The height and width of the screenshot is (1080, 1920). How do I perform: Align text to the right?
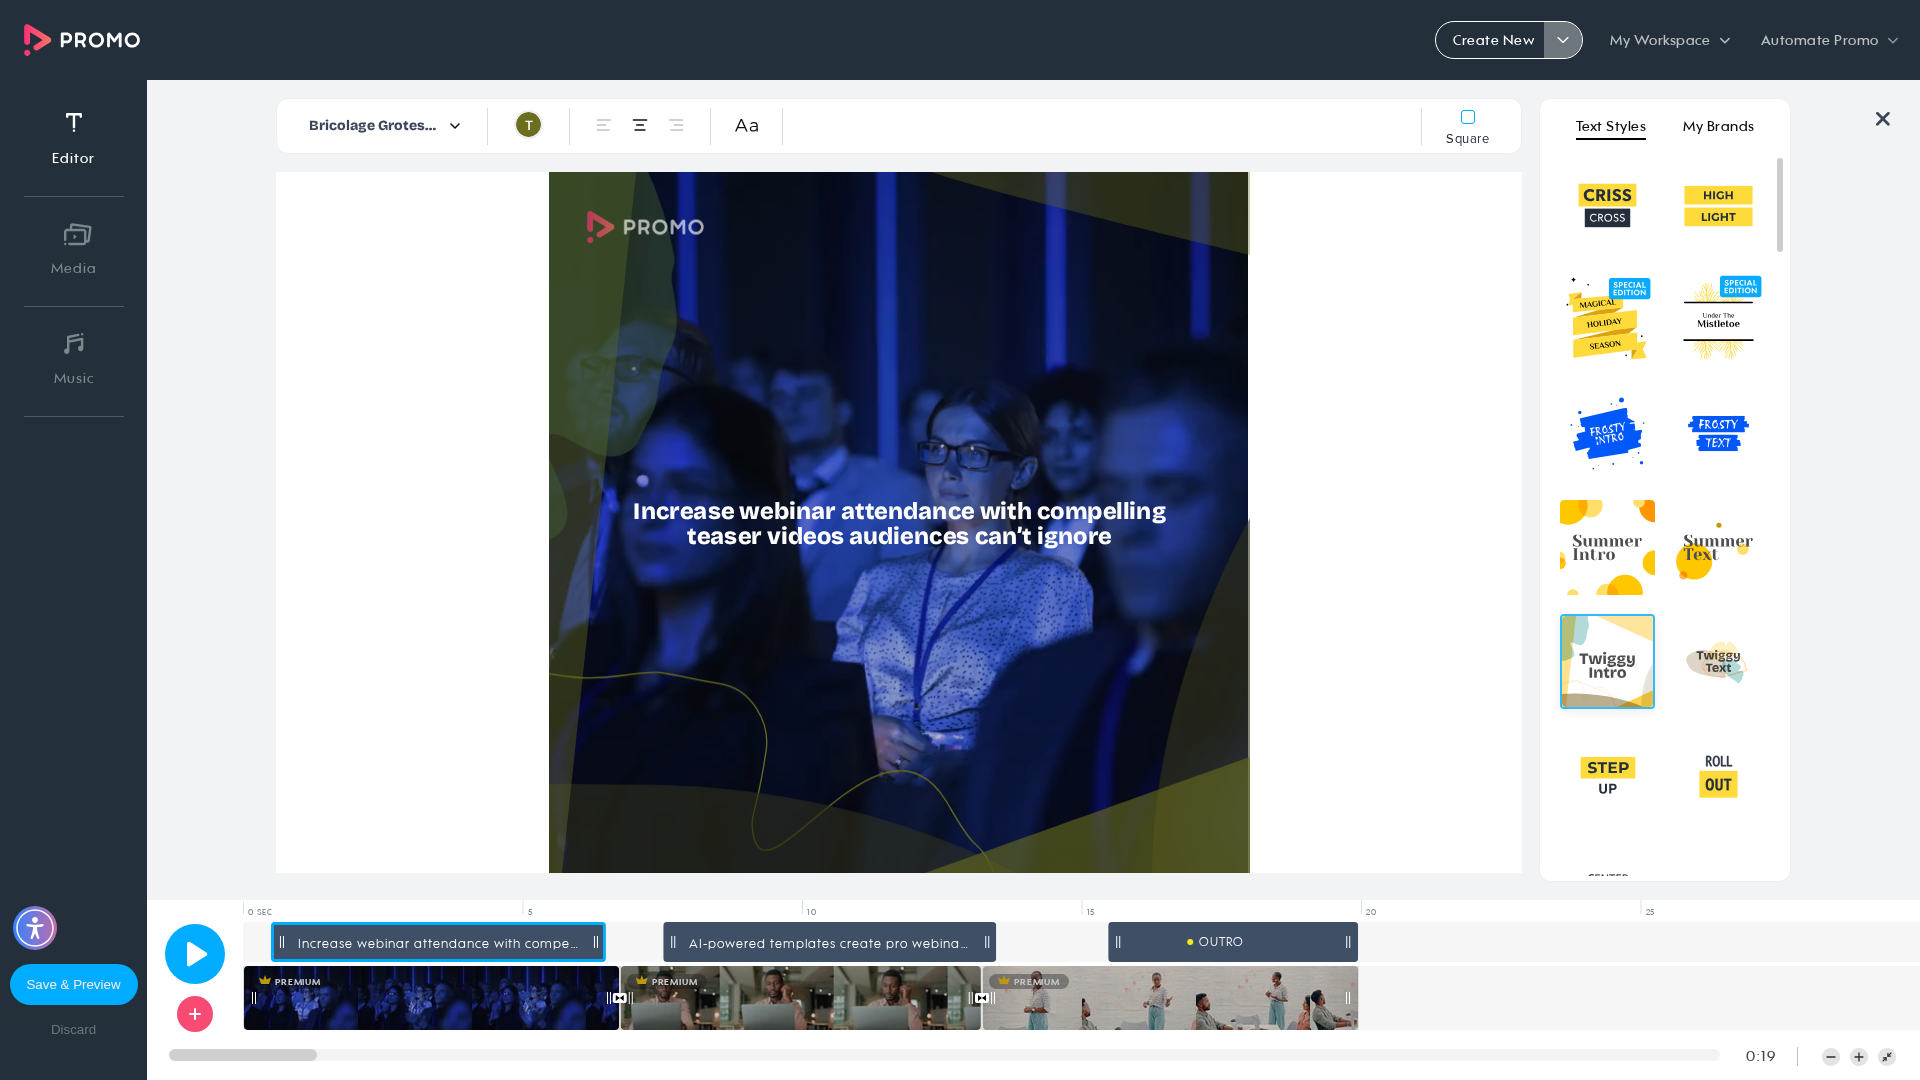(x=676, y=125)
